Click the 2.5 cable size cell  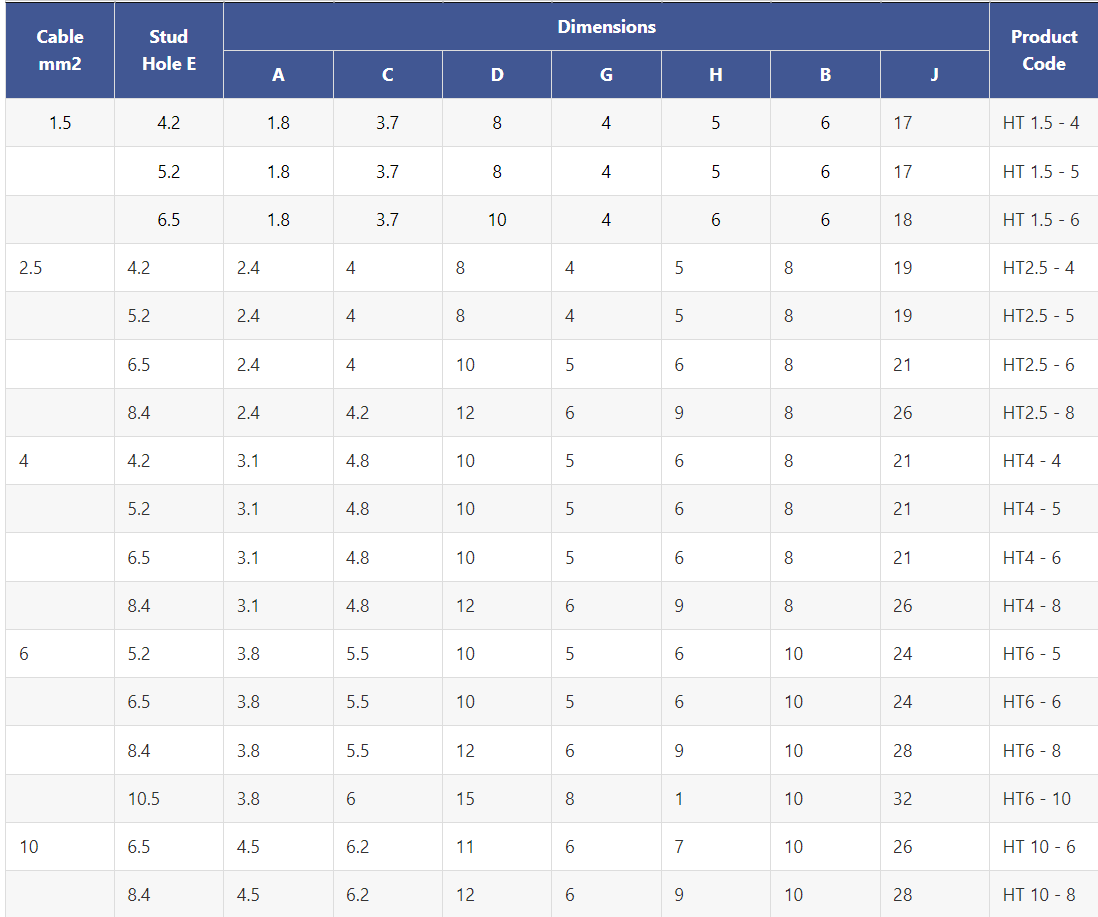pos(31,268)
